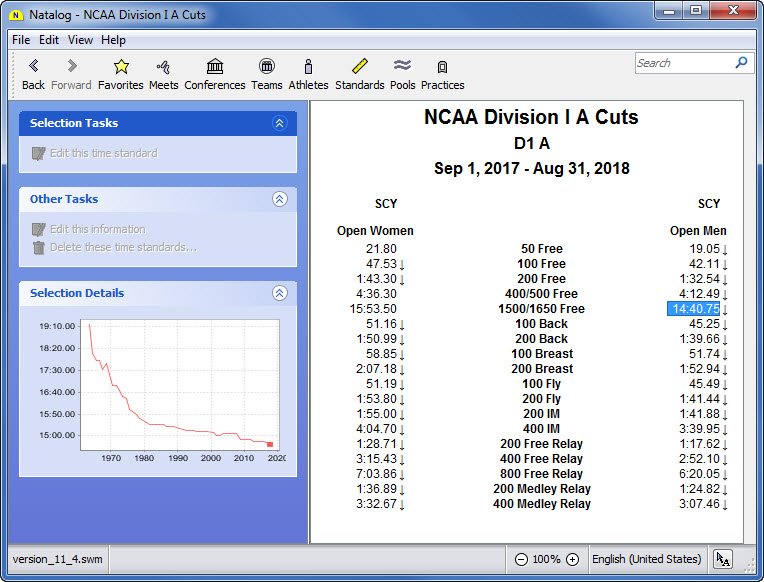Open the Athletes toolbar icon
The image size is (764, 582).
coord(308,67)
